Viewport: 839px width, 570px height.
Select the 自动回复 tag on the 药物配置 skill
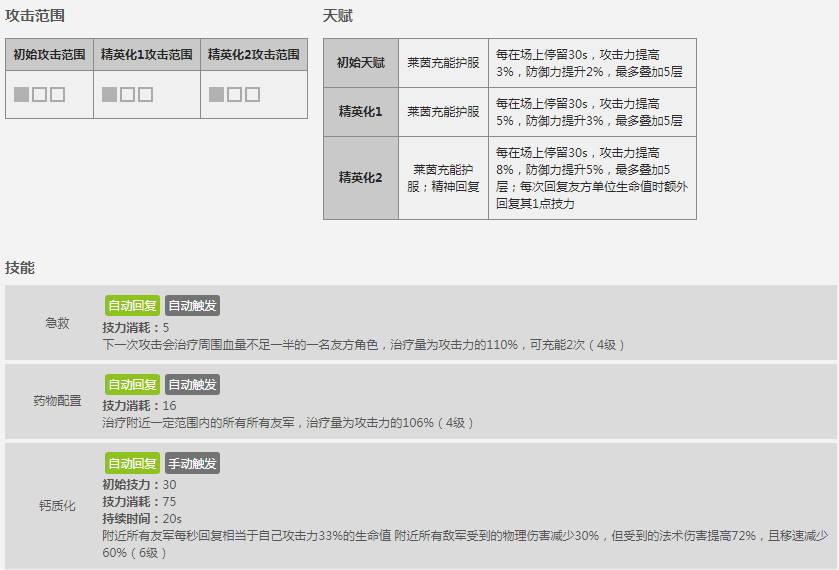point(132,384)
